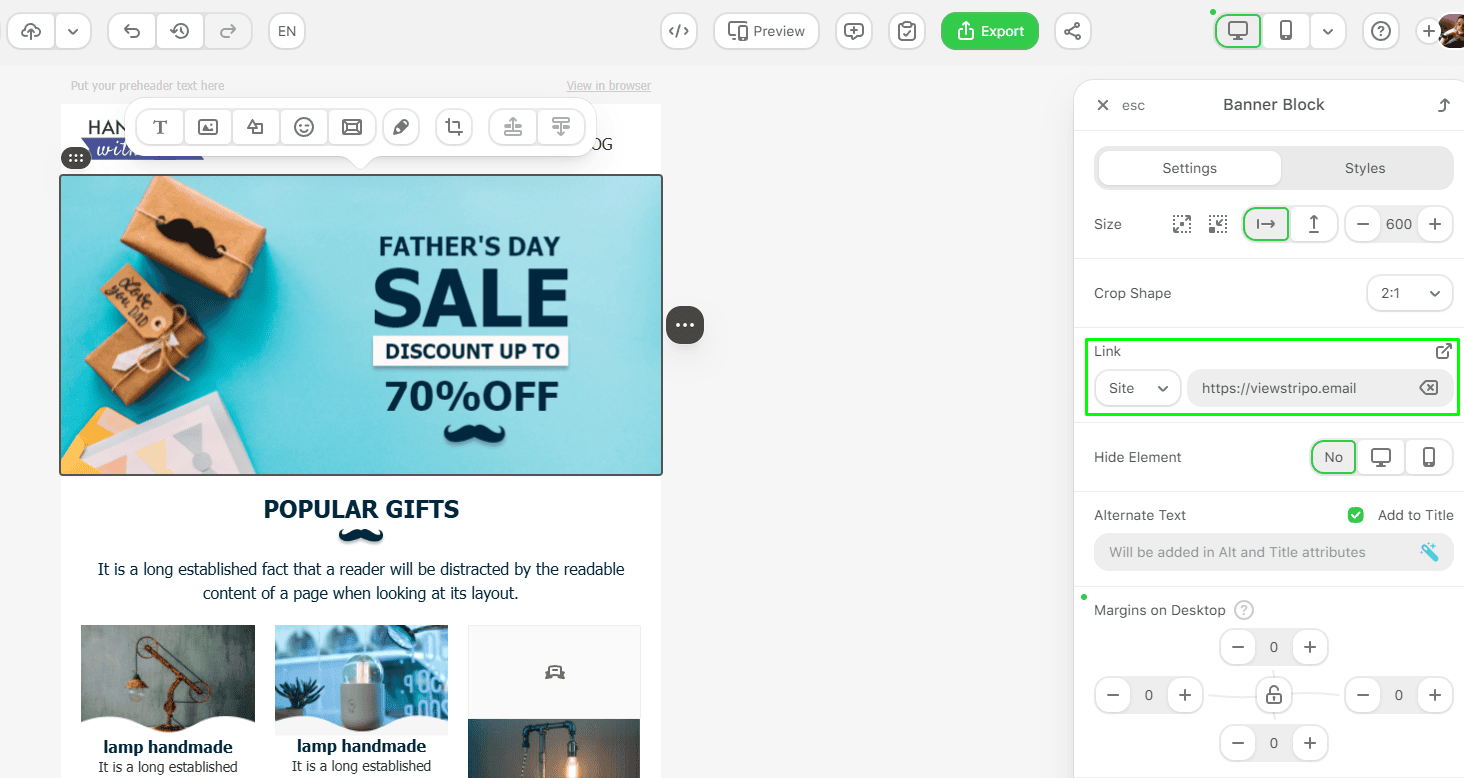Hide element on mobile

click(1429, 457)
